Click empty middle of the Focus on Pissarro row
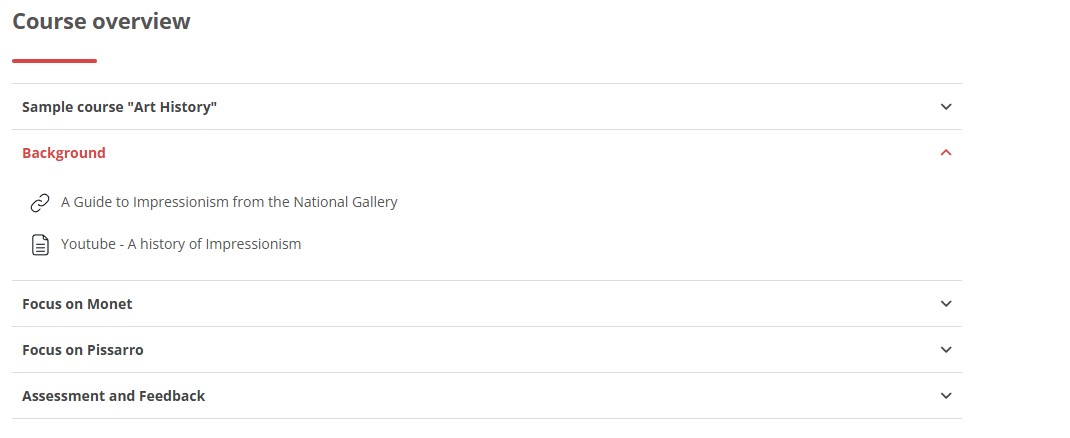This screenshot has width=1070, height=438. 500,350
